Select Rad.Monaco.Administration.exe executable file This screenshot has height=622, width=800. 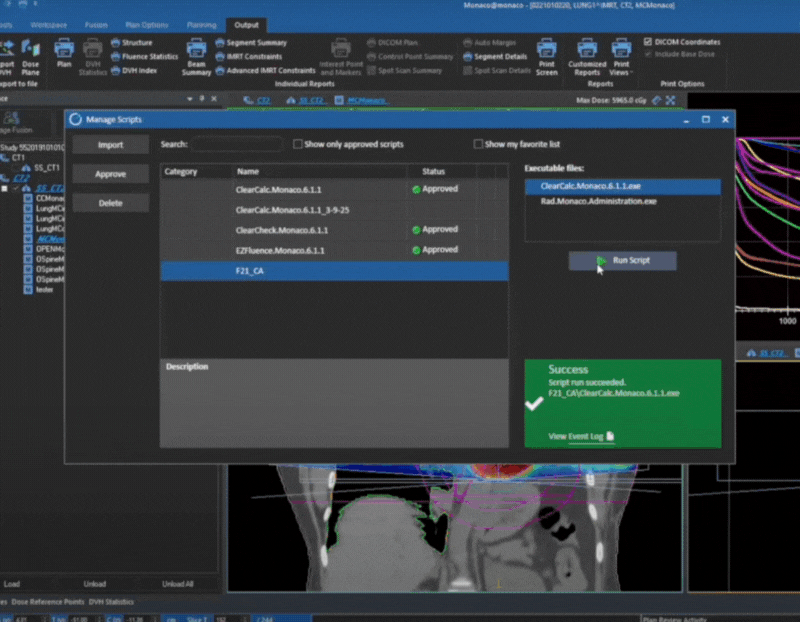pos(622,202)
